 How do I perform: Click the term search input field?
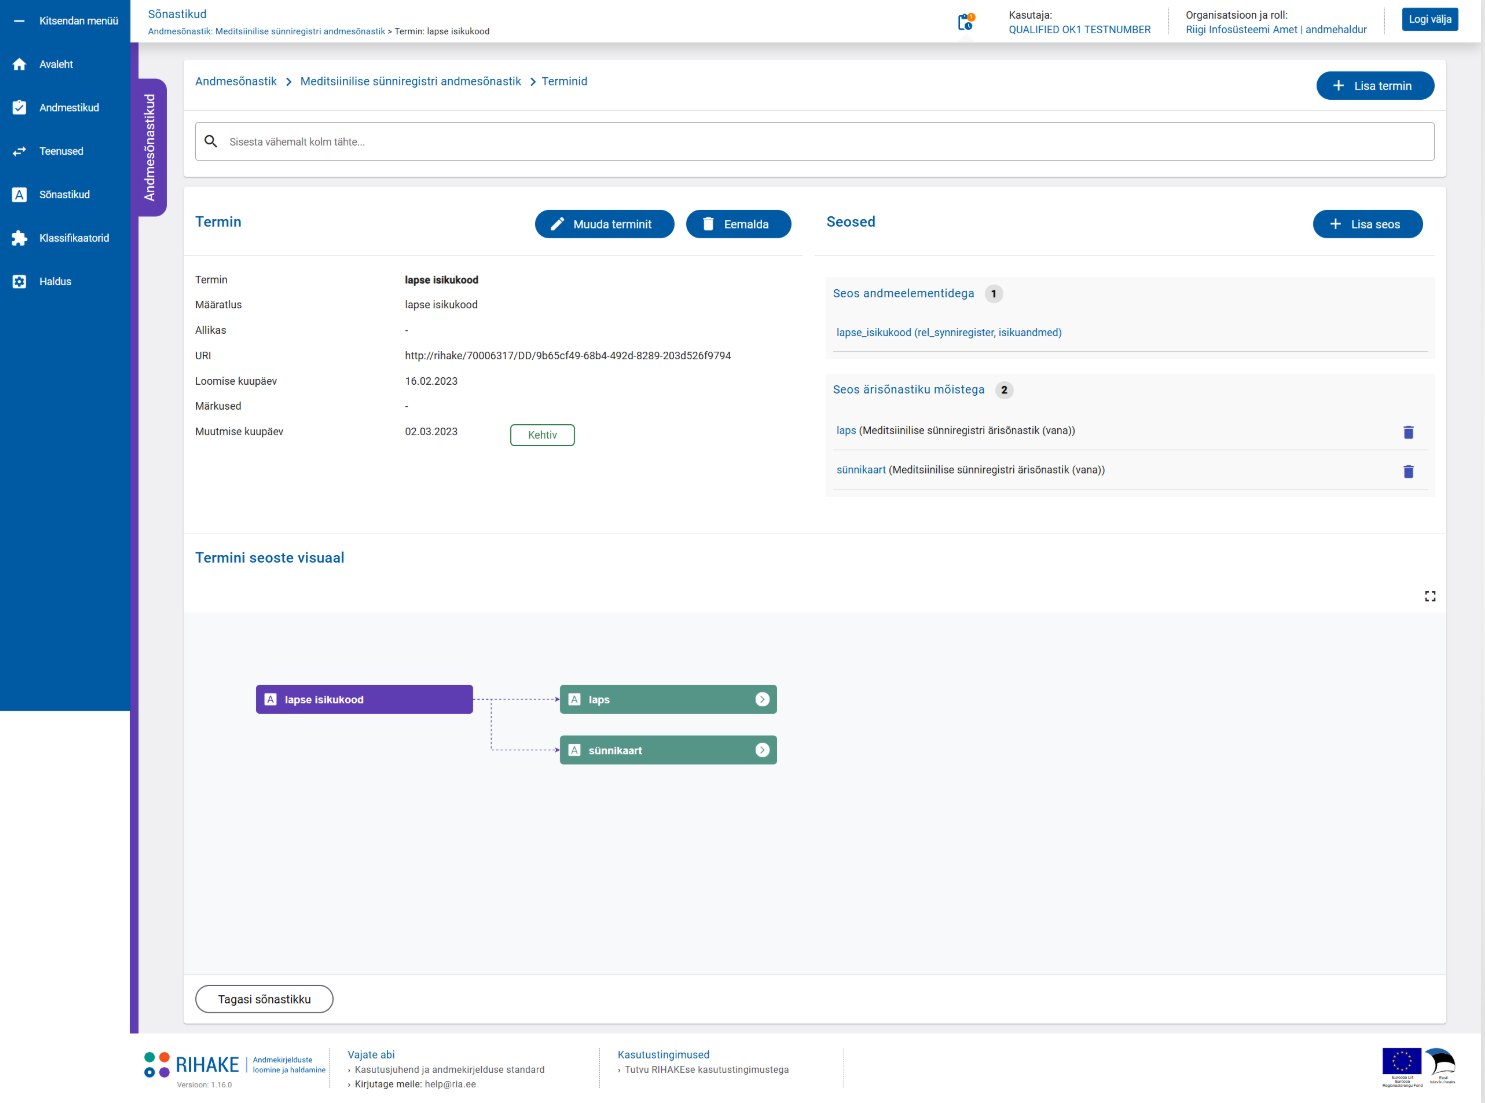tap(814, 142)
